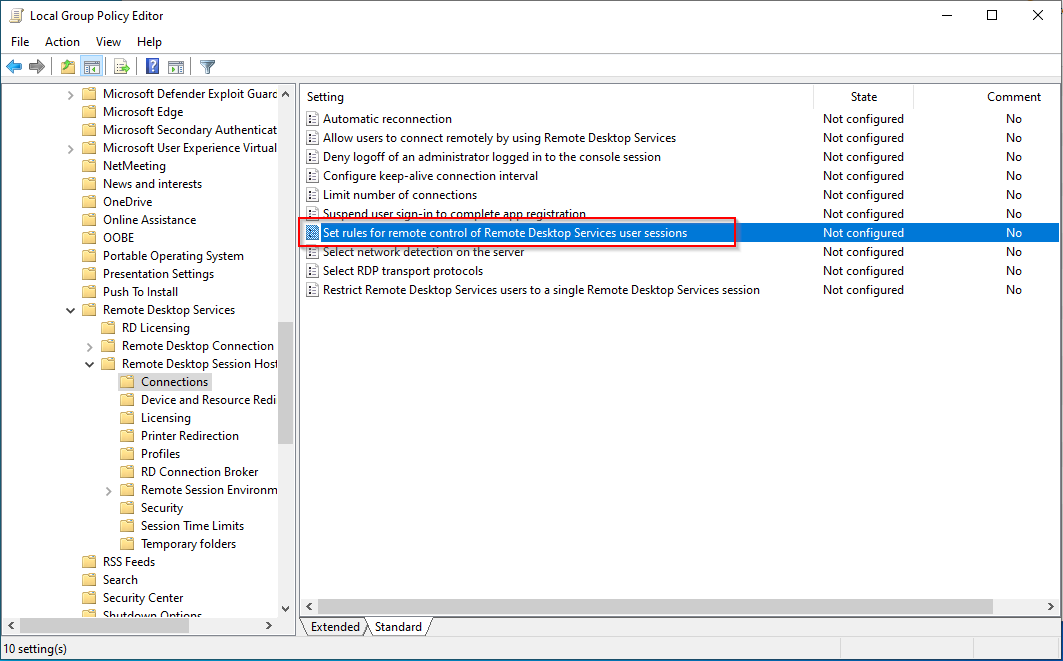
Task: Sort the list by the State column header
Action: pos(863,97)
